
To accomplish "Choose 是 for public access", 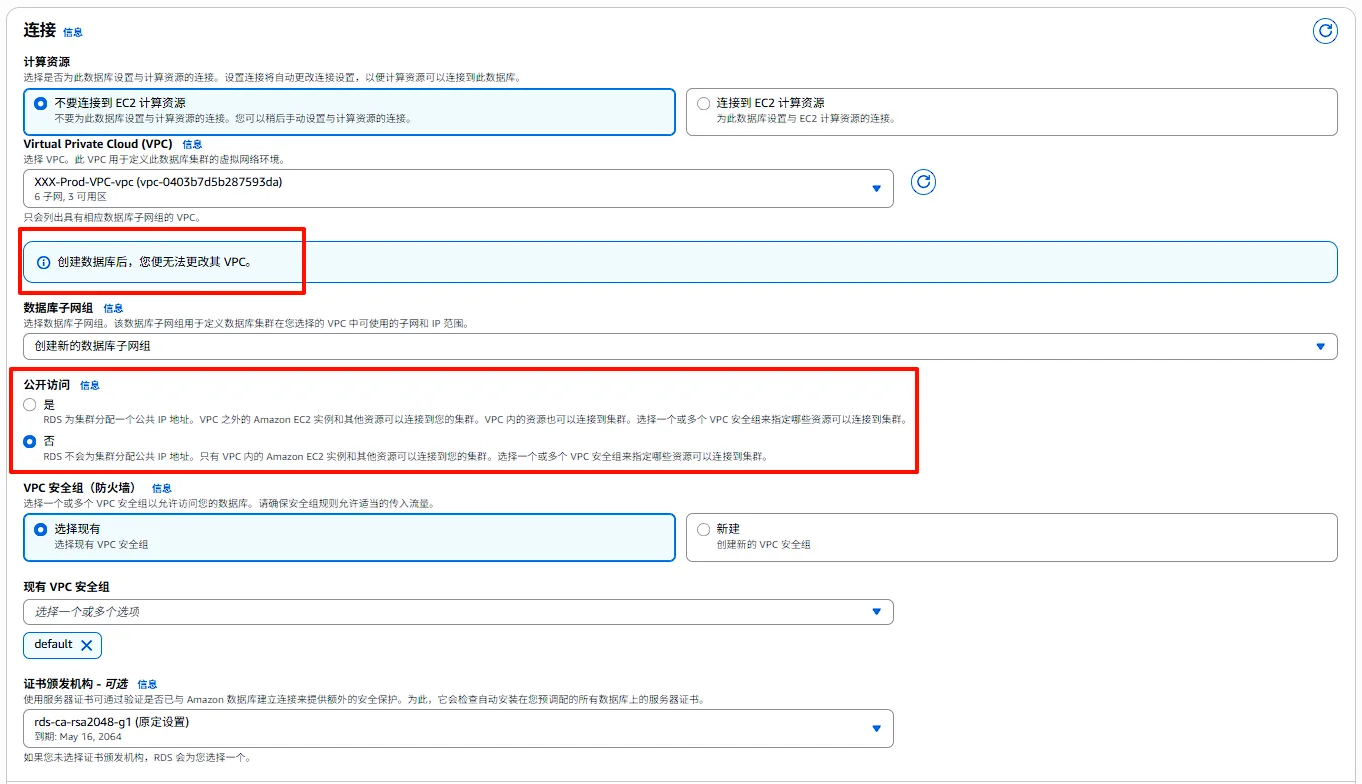I will click(x=30, y=405).
